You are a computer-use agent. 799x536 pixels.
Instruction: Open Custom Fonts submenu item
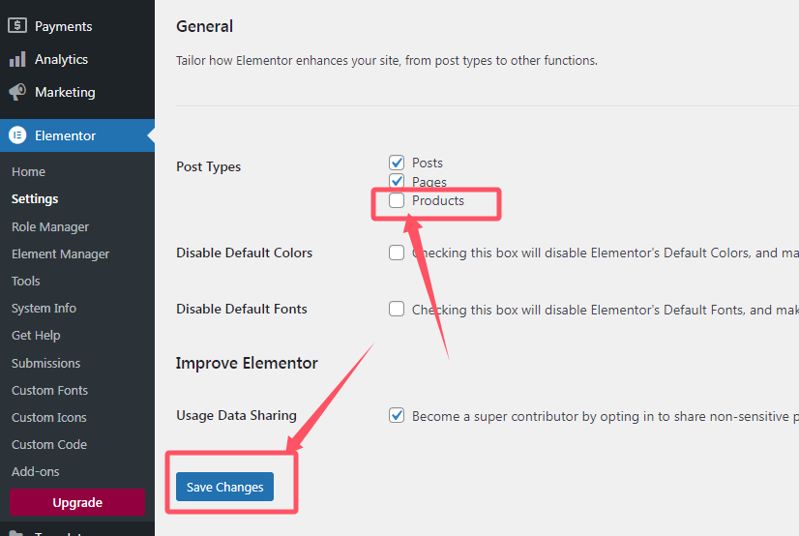click(49, 390)
